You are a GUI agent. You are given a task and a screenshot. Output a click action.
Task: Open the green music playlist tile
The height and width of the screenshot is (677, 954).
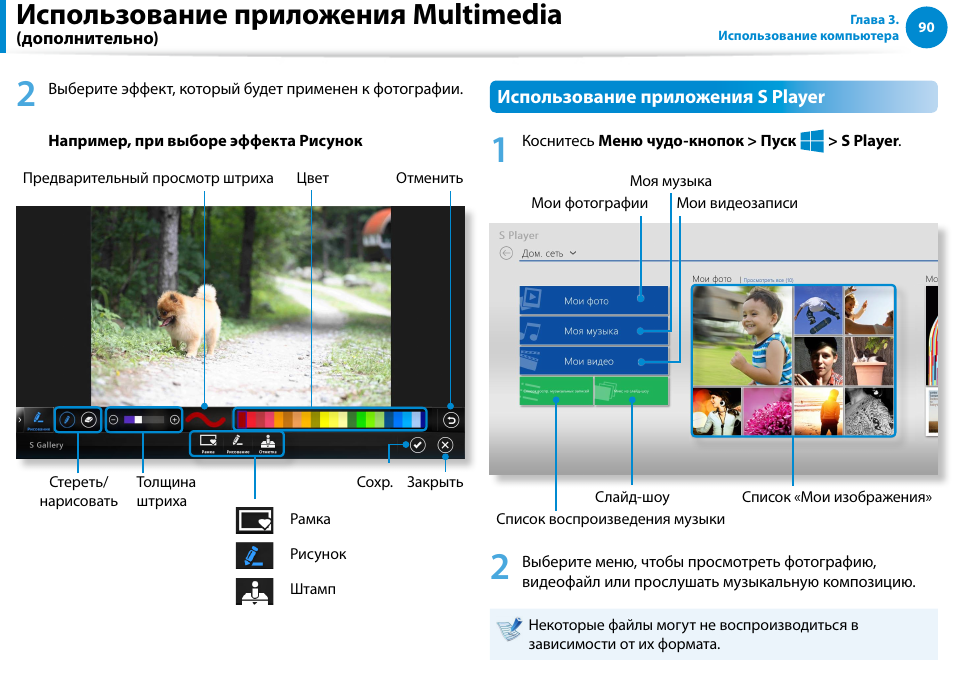pos(556,391)
